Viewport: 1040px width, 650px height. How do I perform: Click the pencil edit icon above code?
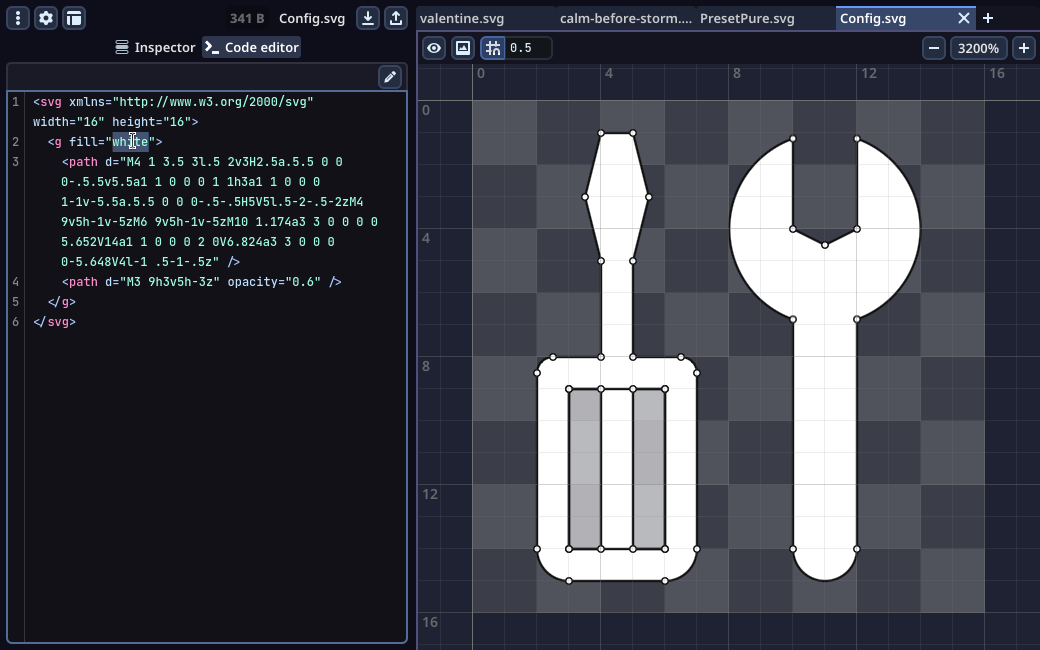click(390, 77)
